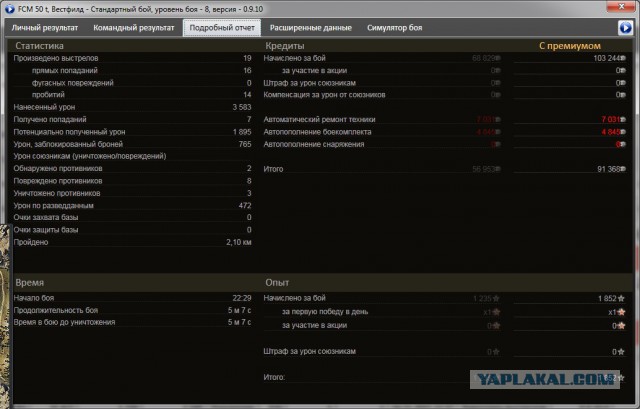Select Уничтожено противников row
This screenshot has width=640, height=409.
(132, 193)
